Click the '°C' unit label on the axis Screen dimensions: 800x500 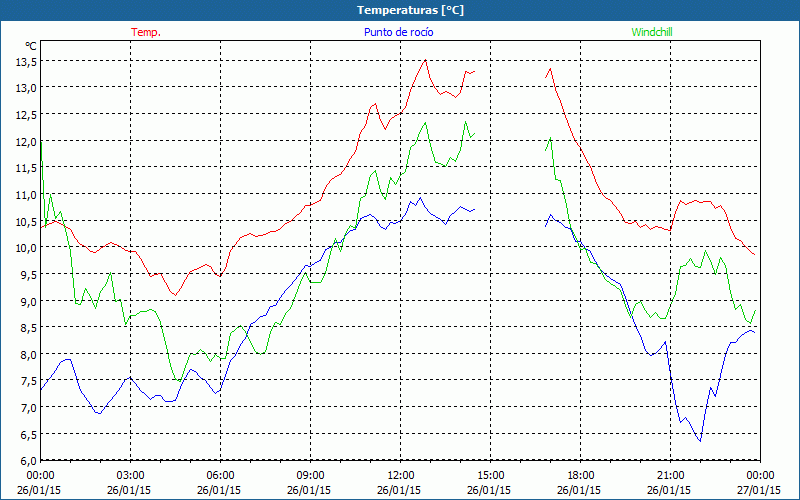click(x=31, y=46)
